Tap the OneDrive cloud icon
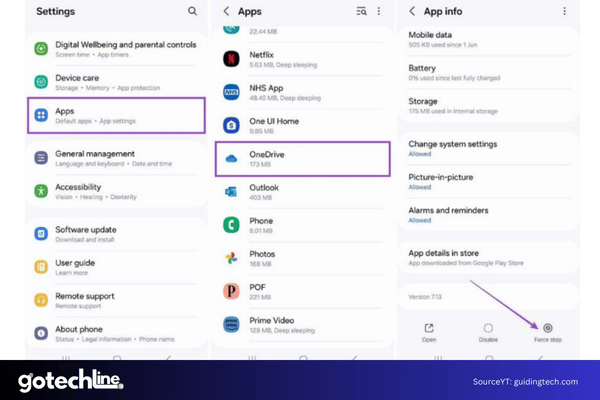This screenshot has width=600, height=400. (x=231, y=158)
